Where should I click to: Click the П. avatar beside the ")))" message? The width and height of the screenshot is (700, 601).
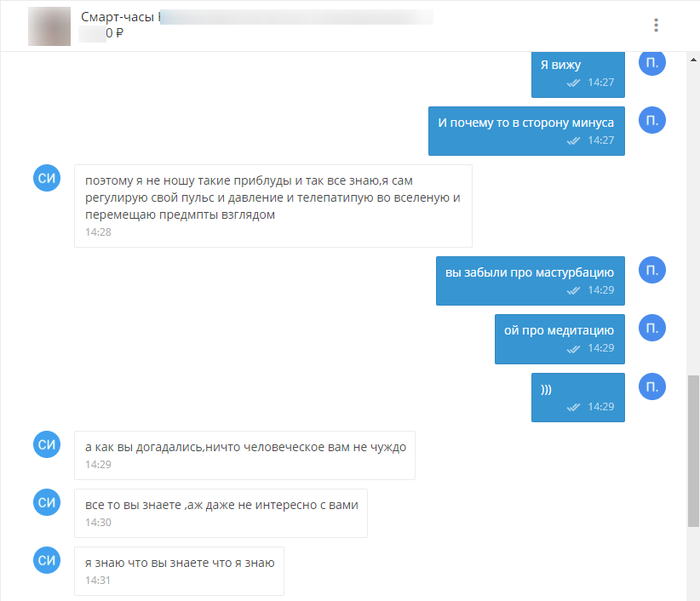652,387
